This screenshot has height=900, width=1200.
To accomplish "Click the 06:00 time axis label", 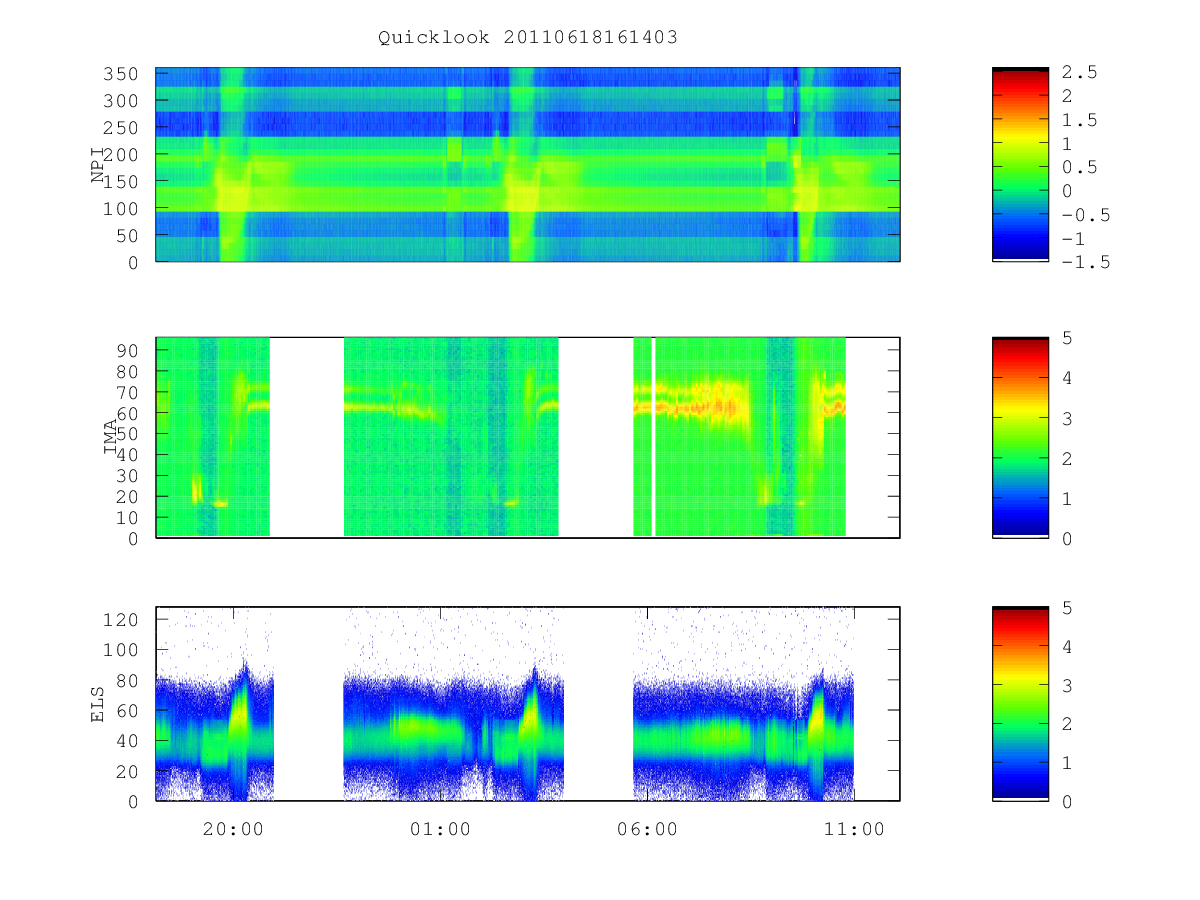I will point(647,829).
